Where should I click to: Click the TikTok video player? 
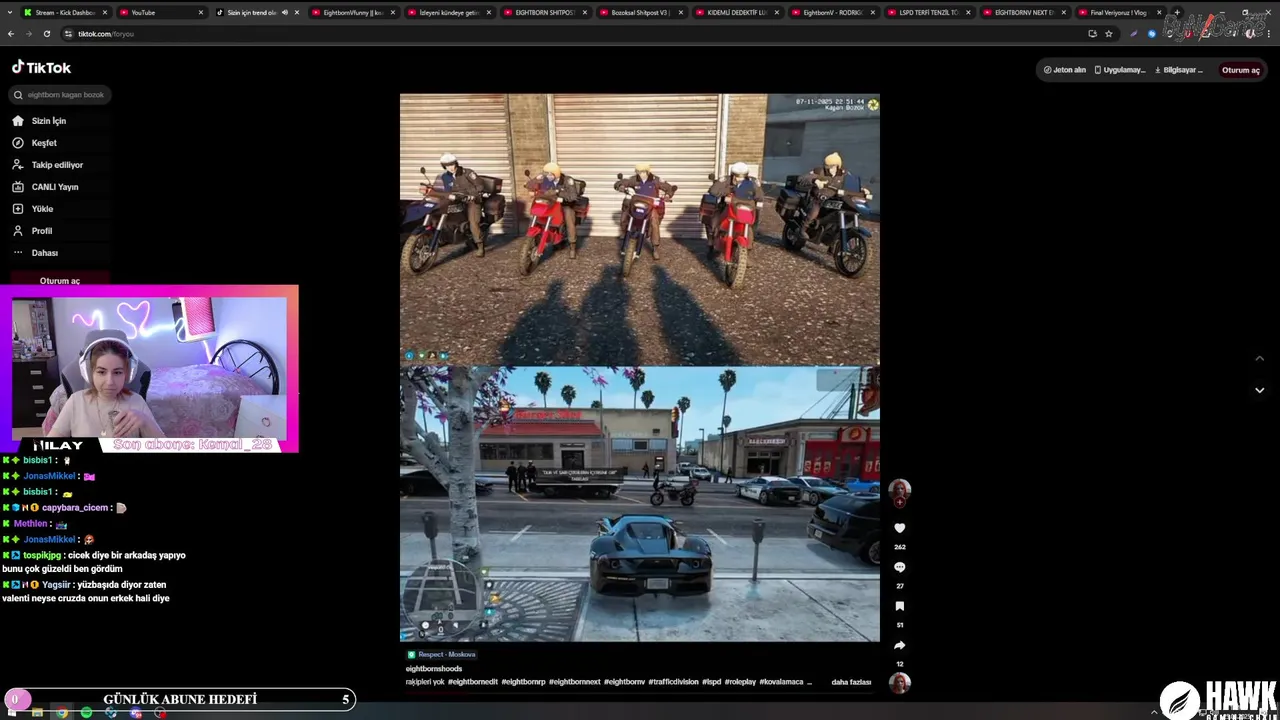(640, 367)
